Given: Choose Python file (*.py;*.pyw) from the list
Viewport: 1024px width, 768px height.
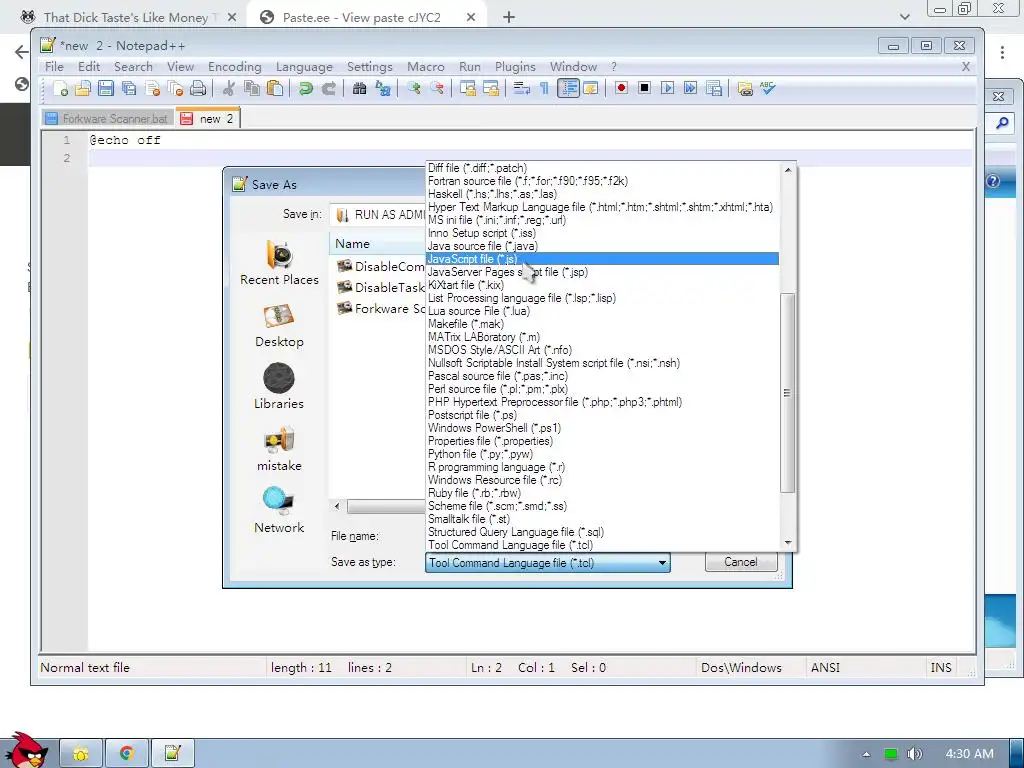Looking at the screenshot, I should click(601, 454).
